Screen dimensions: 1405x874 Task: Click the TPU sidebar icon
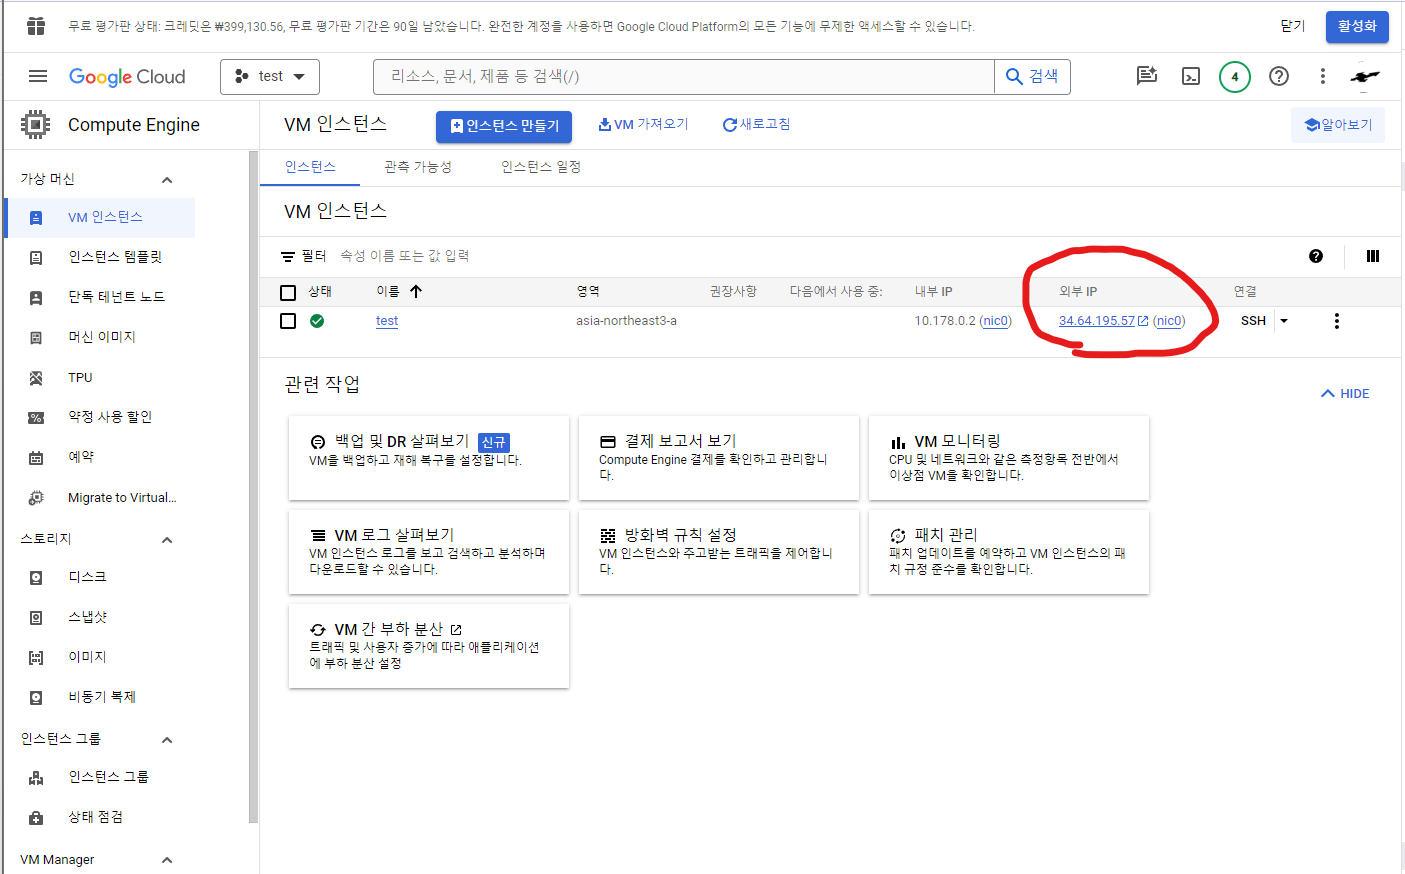(x=36, y=378)
